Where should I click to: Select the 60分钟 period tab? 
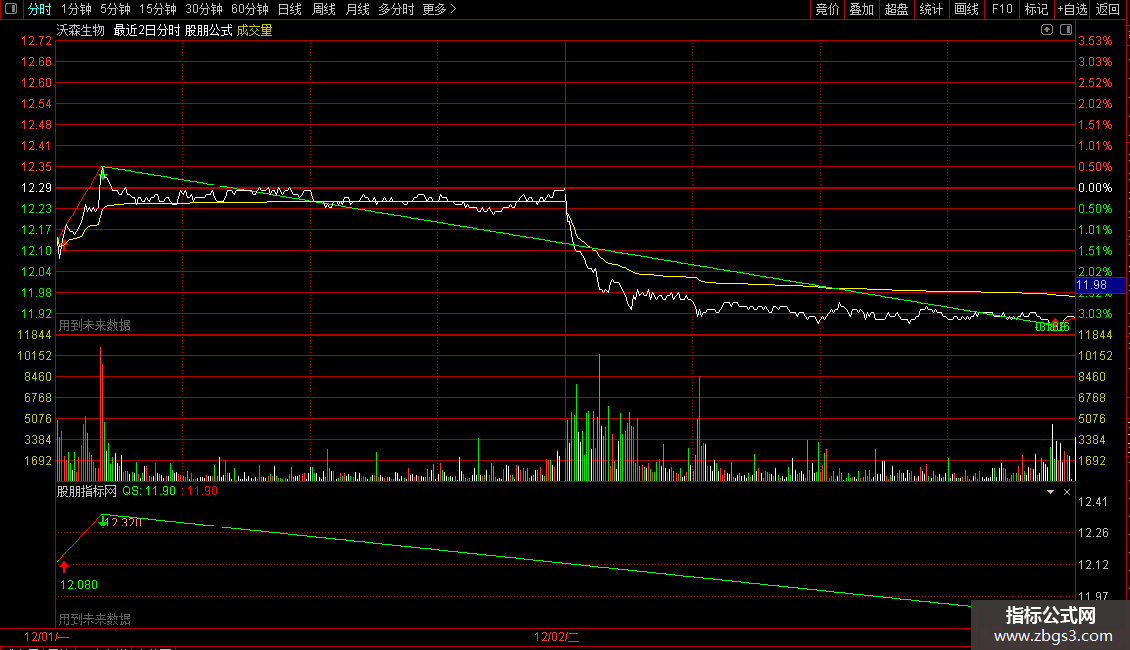tap(250, 9)
